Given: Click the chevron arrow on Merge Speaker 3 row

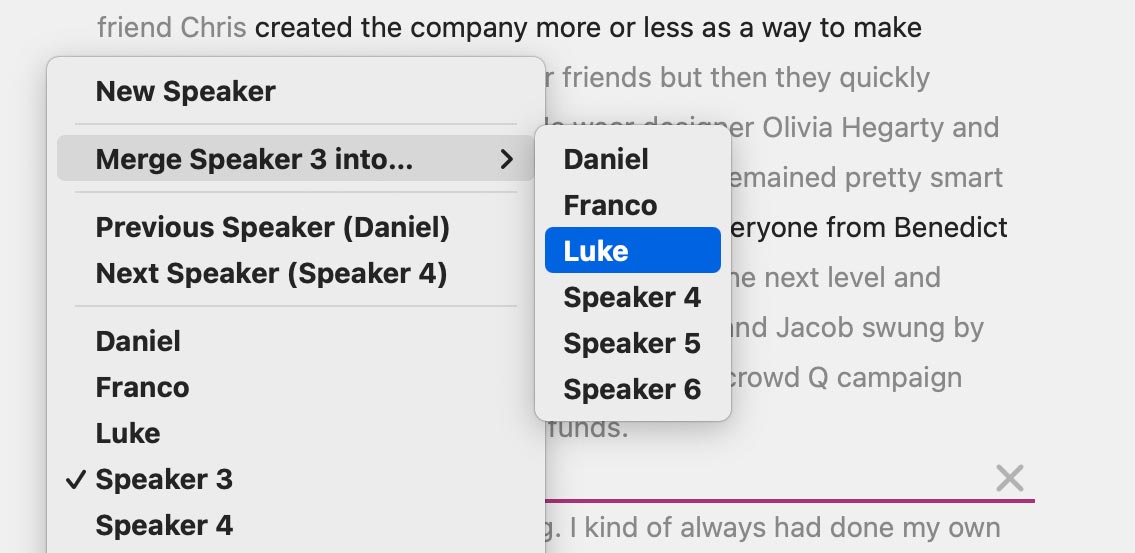Looking at the screenshot, I should click(507, 159).
